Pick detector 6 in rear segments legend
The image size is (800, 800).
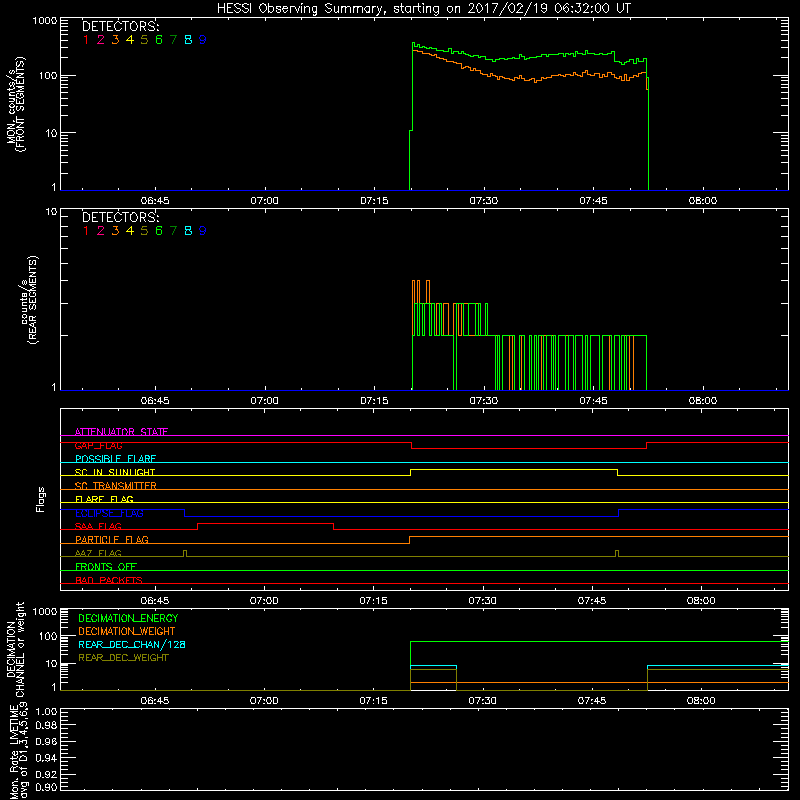159,231
